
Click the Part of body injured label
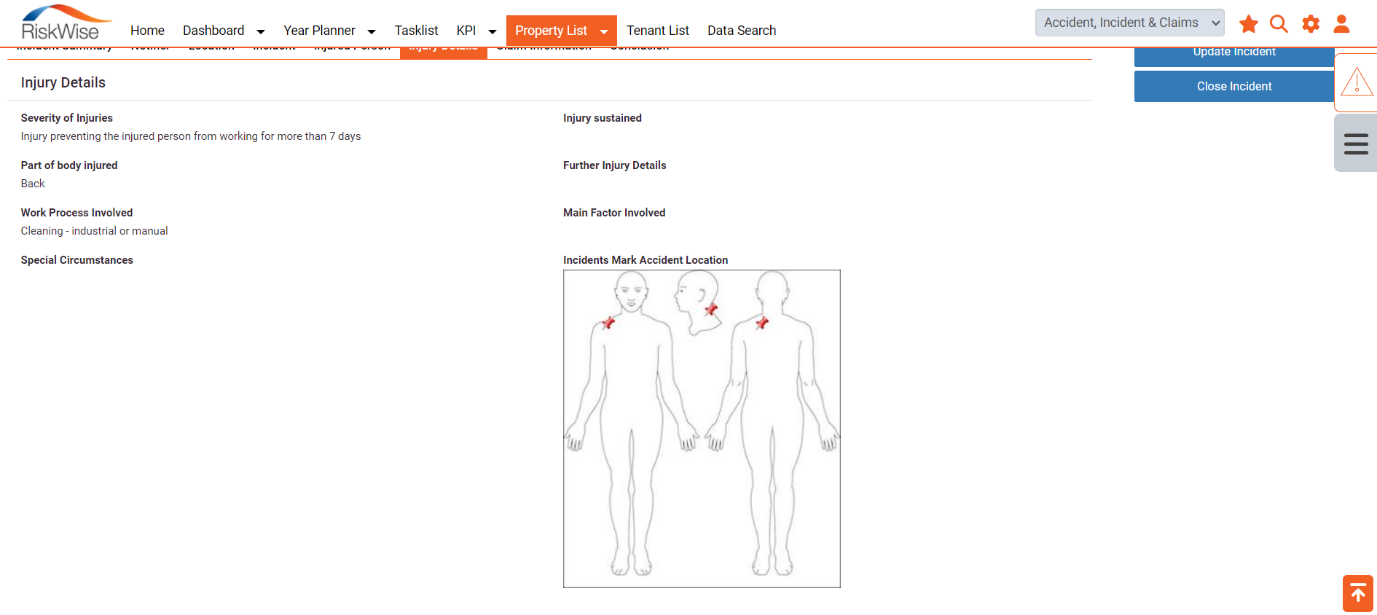[x=69, y=165]
